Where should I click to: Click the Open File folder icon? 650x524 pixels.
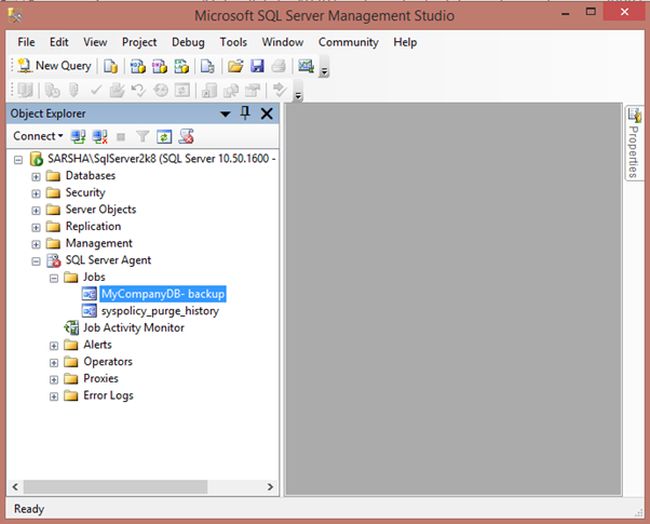[x=235, y=66]
